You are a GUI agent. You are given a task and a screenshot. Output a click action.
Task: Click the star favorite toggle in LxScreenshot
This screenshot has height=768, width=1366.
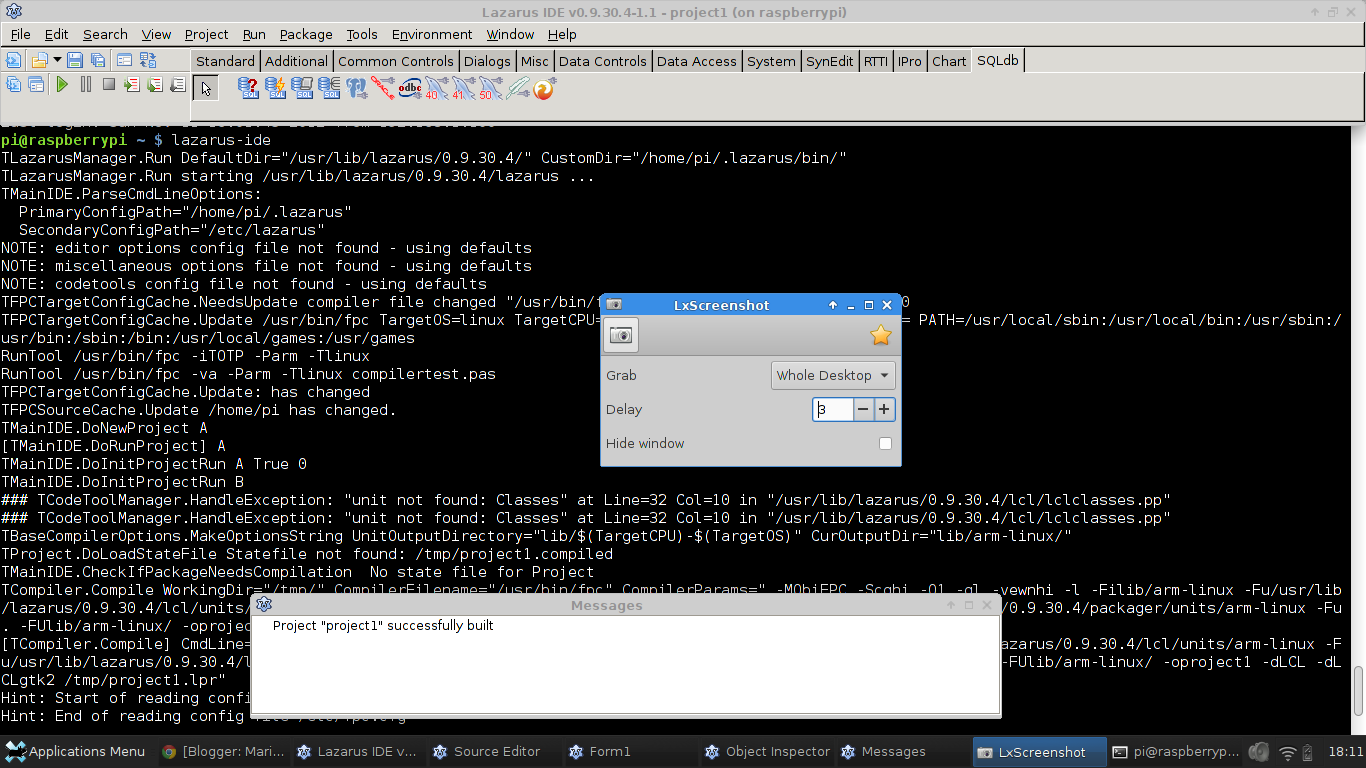click(880, 336)
